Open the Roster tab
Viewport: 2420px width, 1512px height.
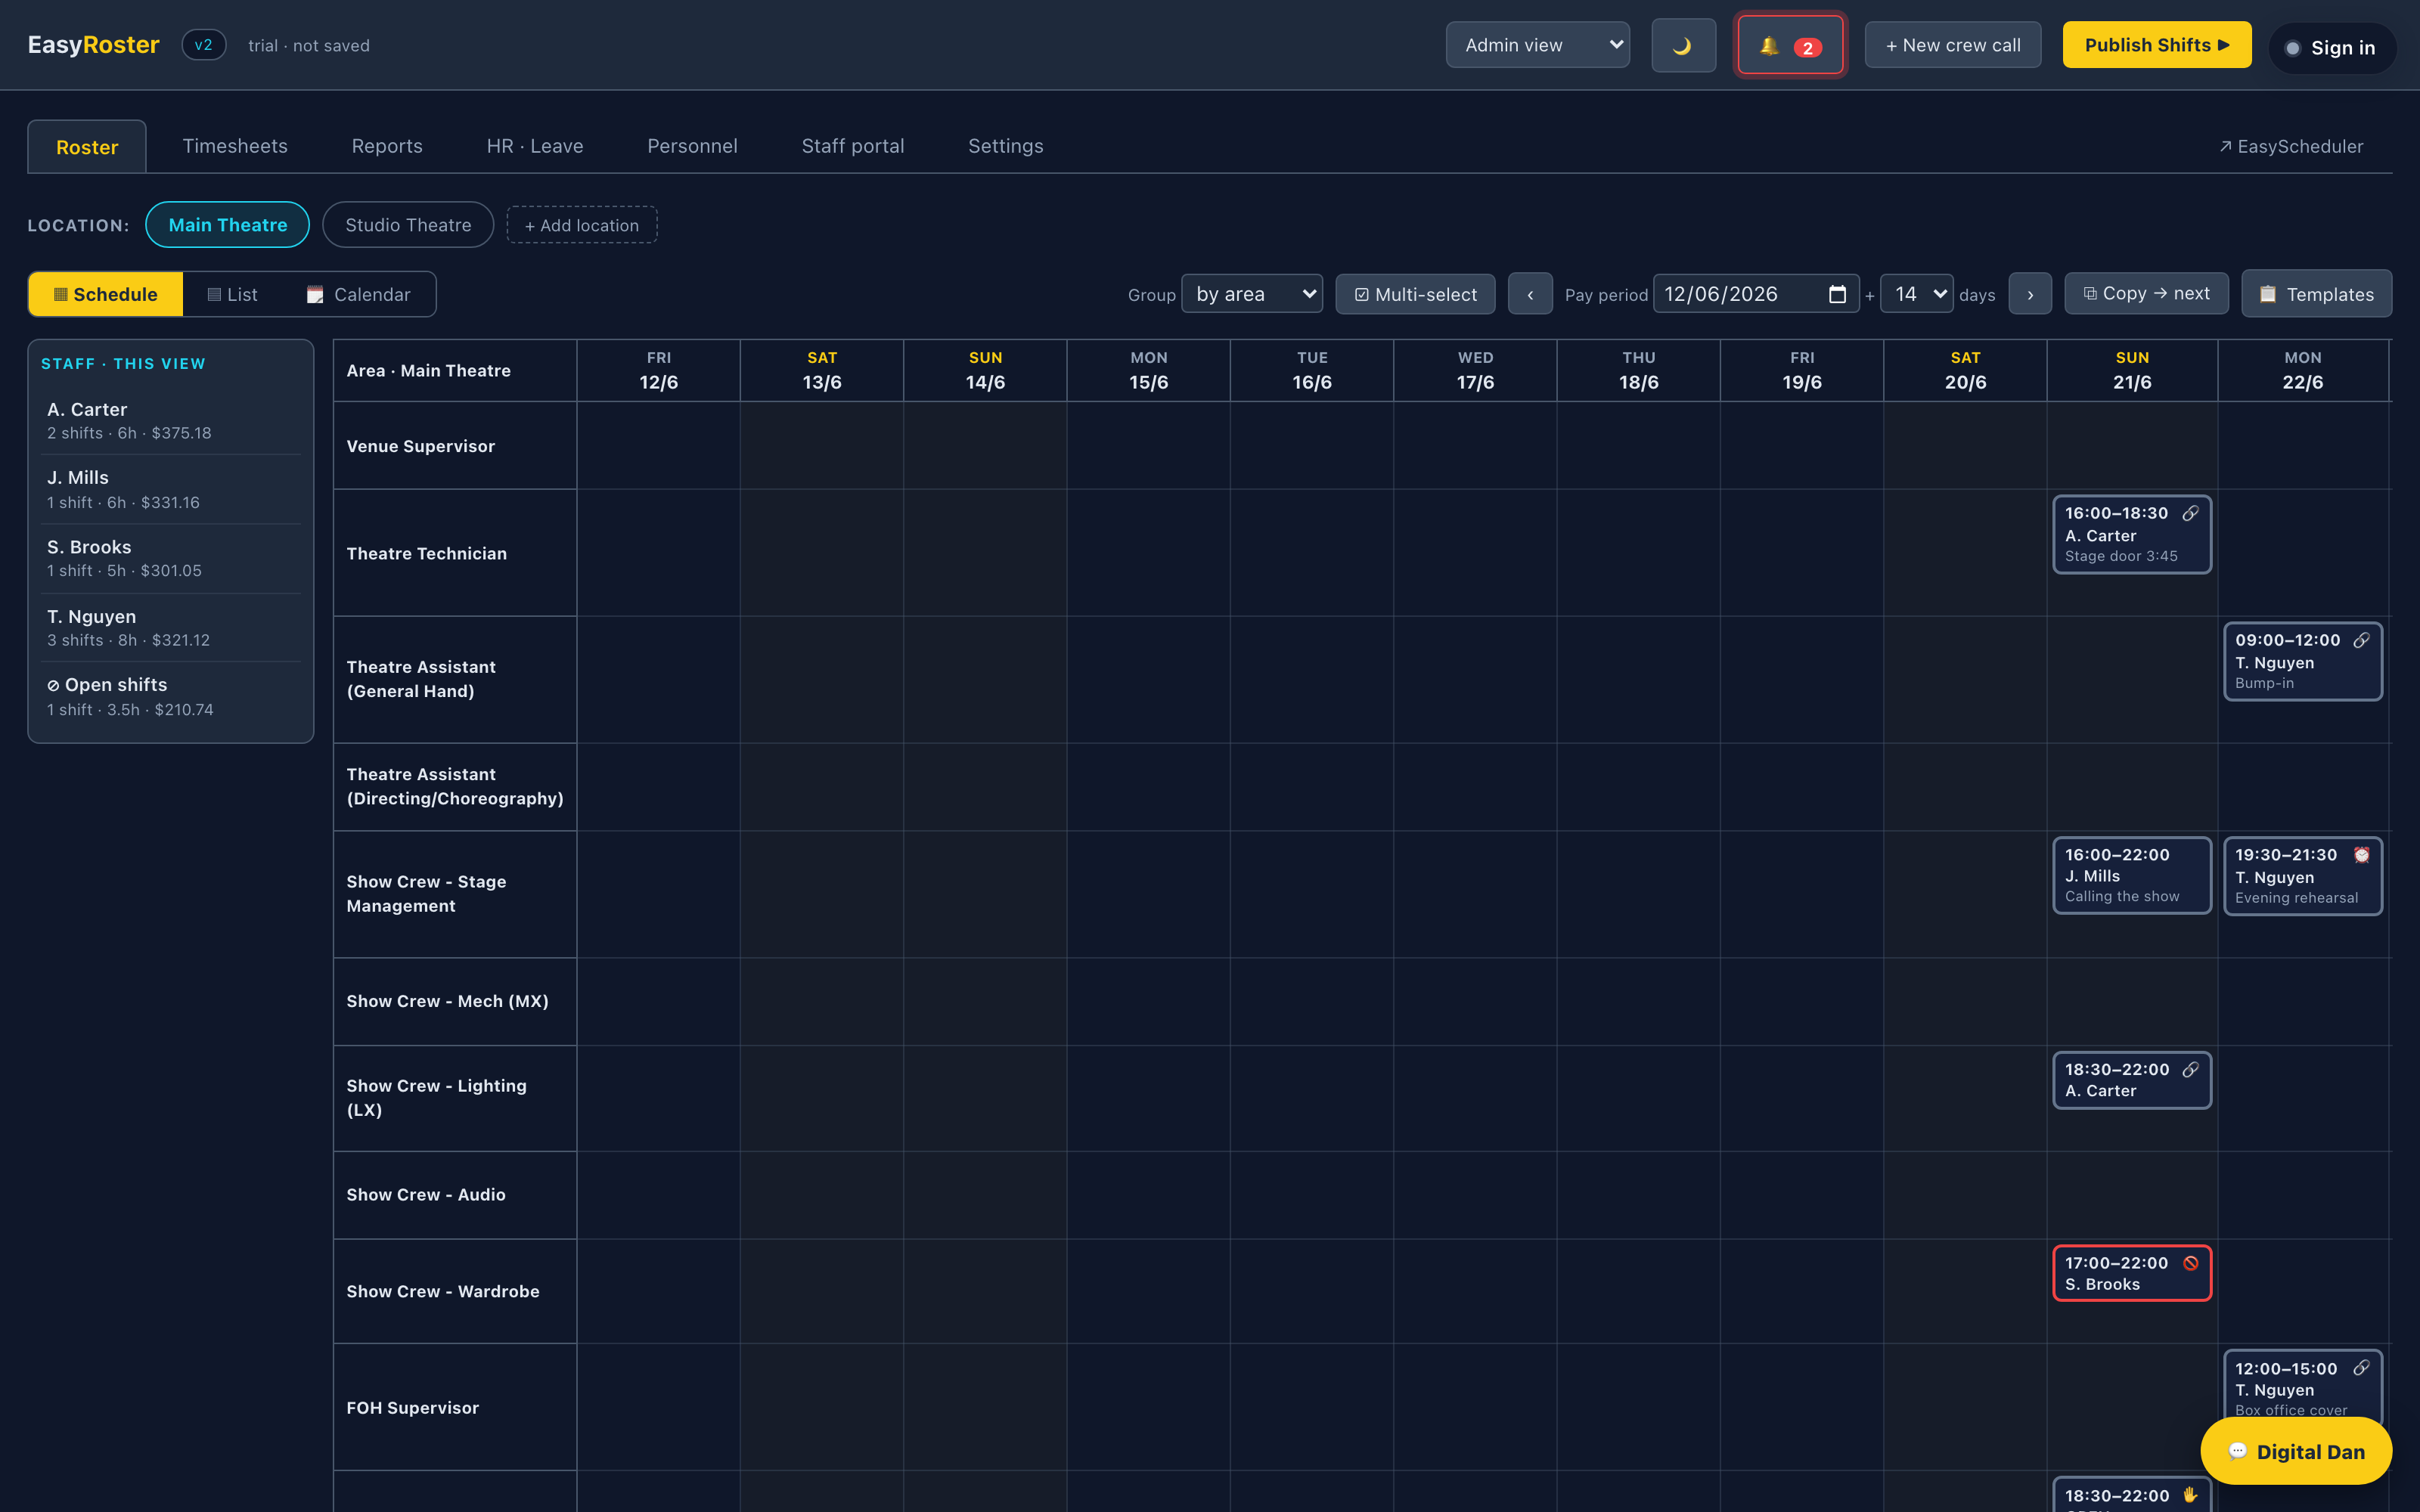pyautogui.click(x=87, y=147)
